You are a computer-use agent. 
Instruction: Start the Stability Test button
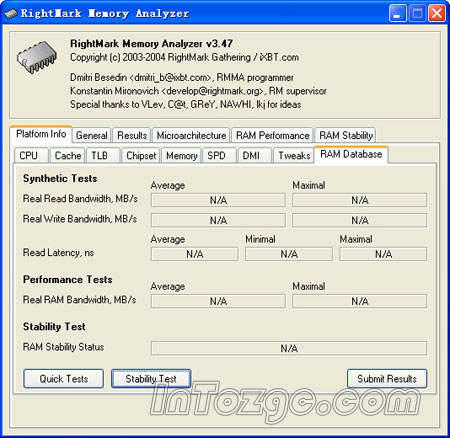tap(151, 379)
